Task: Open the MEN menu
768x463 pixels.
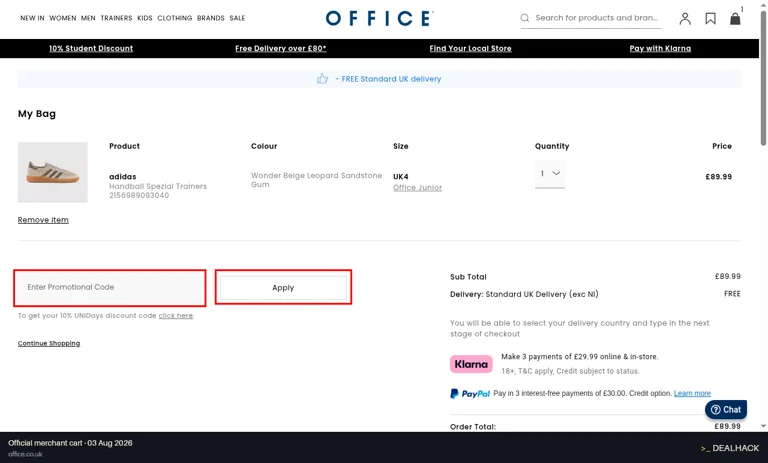Action: [88, 18]
